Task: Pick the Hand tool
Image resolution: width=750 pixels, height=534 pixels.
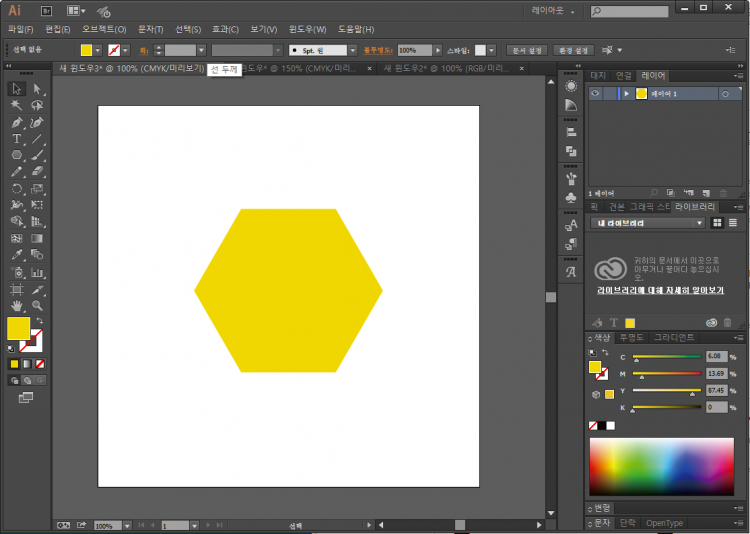Action: (17, 305)
